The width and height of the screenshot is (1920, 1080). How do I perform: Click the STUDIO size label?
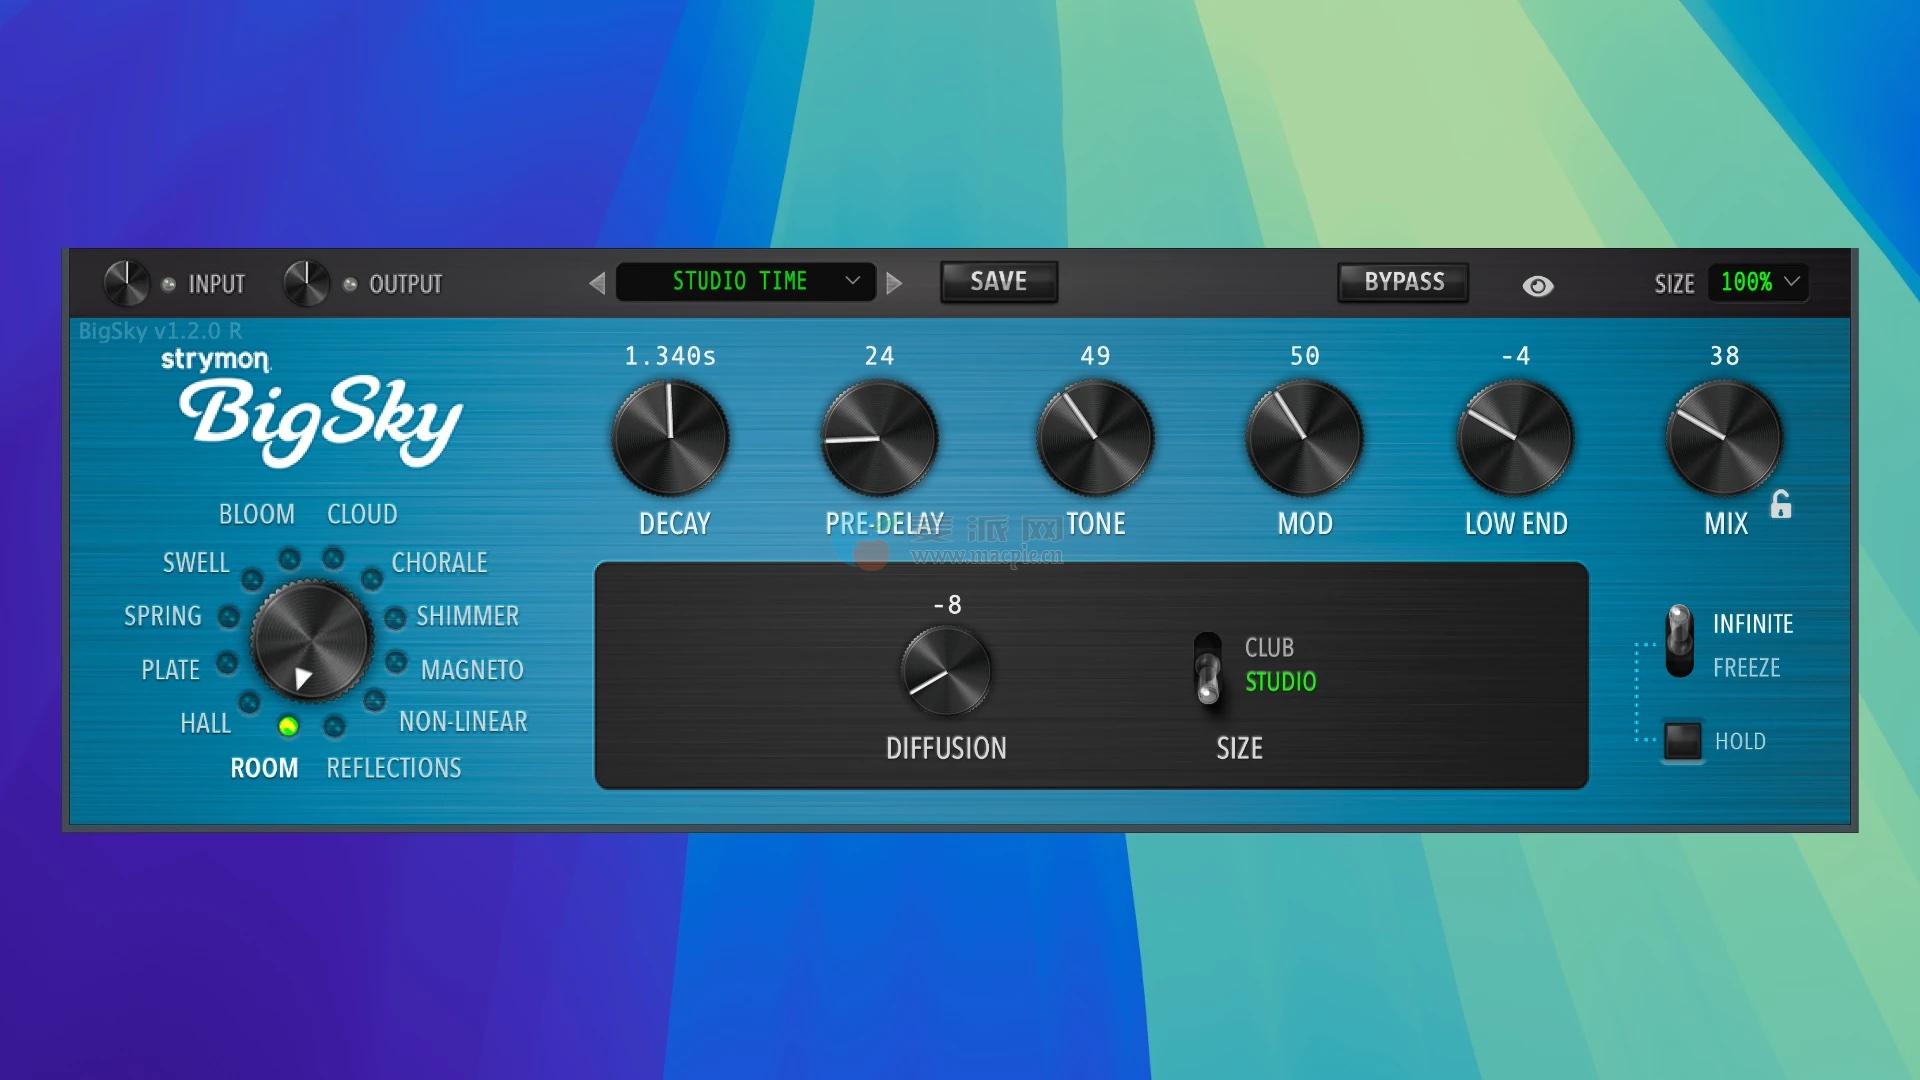[1280, 682]
